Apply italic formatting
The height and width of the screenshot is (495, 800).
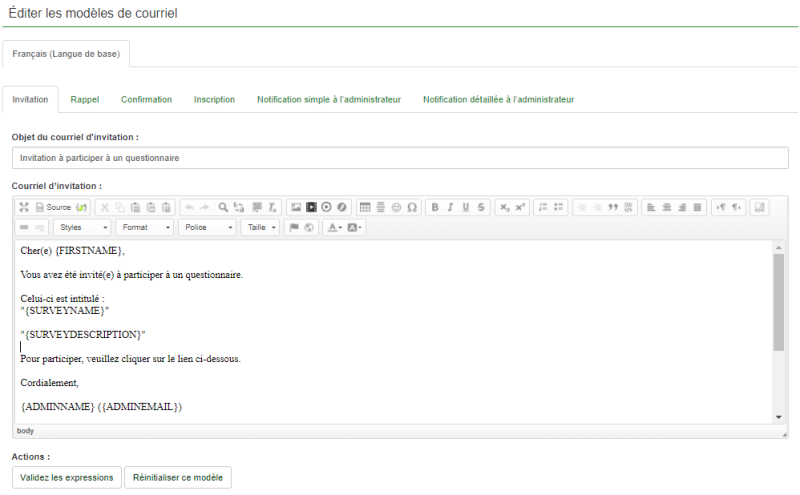[x=450, y=207]
